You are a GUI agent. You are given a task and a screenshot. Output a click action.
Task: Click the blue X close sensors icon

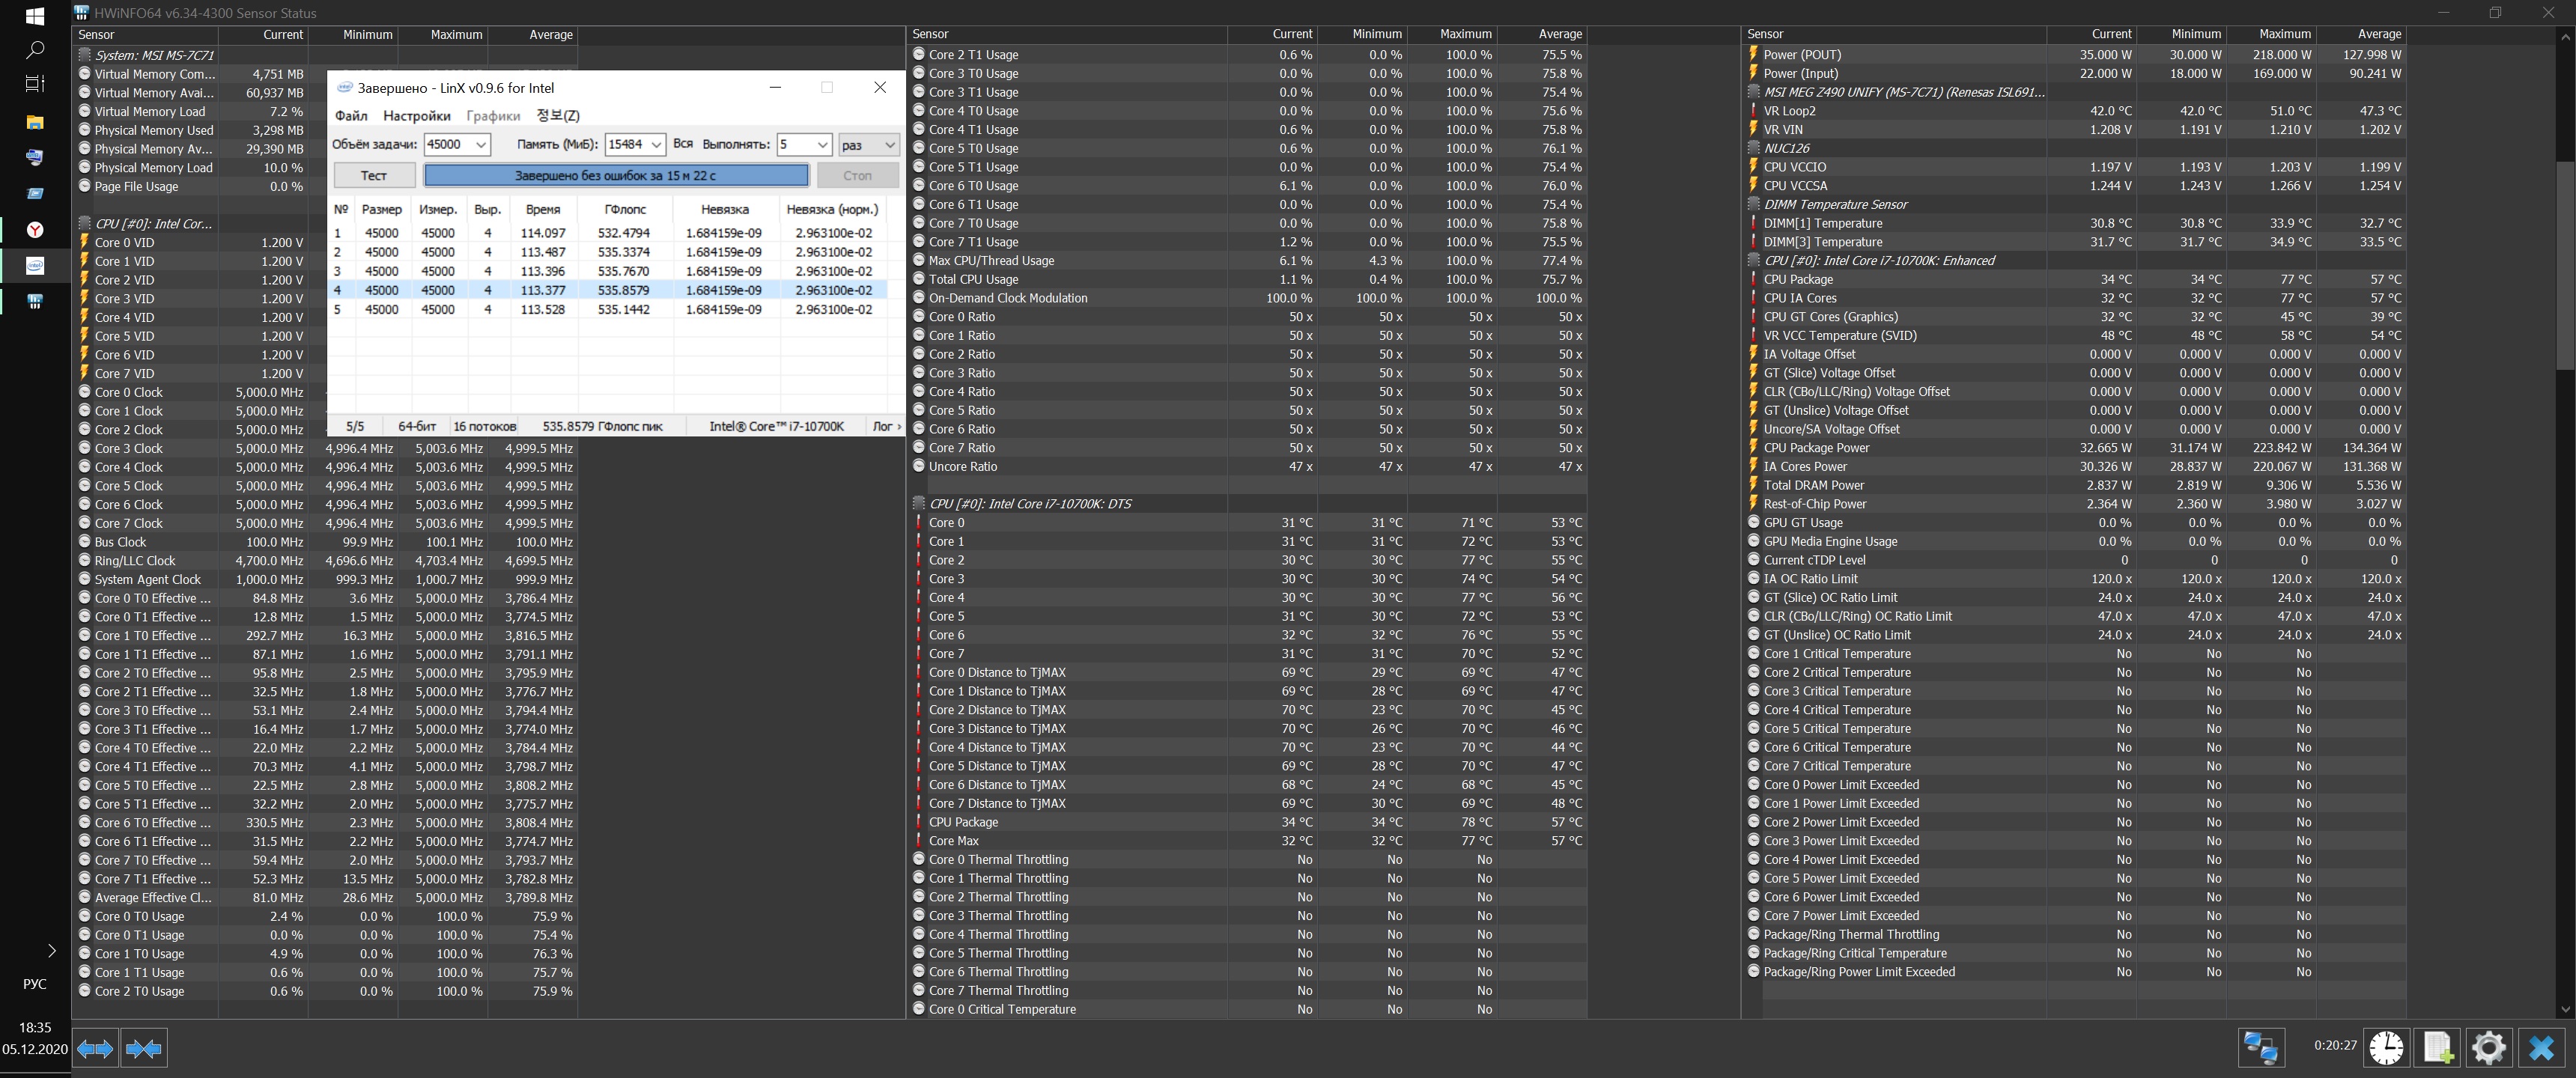point(2541,1047)
